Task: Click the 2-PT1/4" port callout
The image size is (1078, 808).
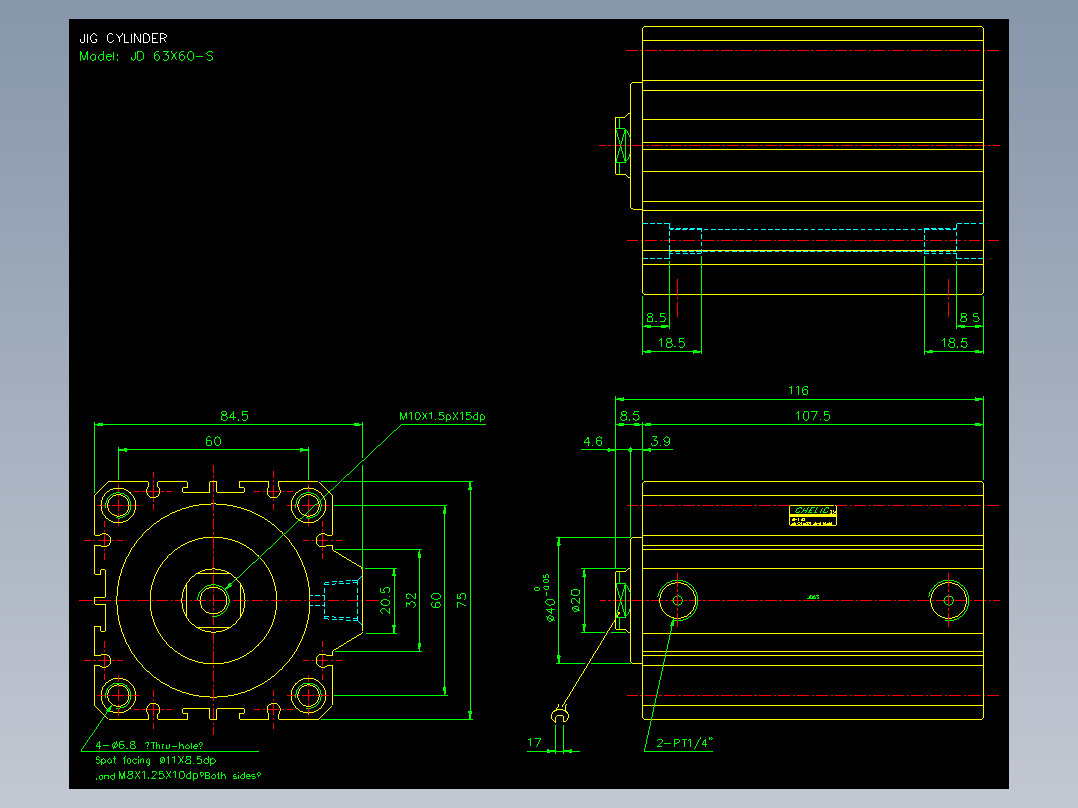Action: coord(685,743)
